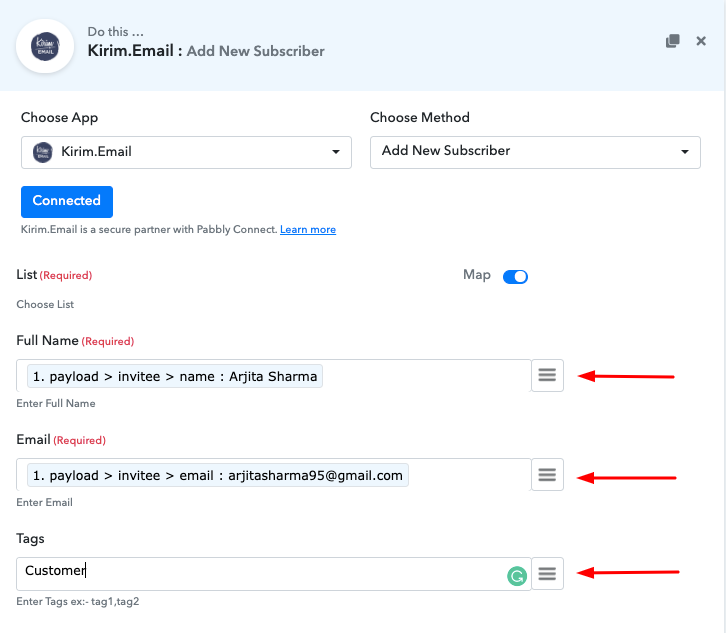Click the Tags input field containing Customer
Screen dimensions: 726x633
point(274,574)
